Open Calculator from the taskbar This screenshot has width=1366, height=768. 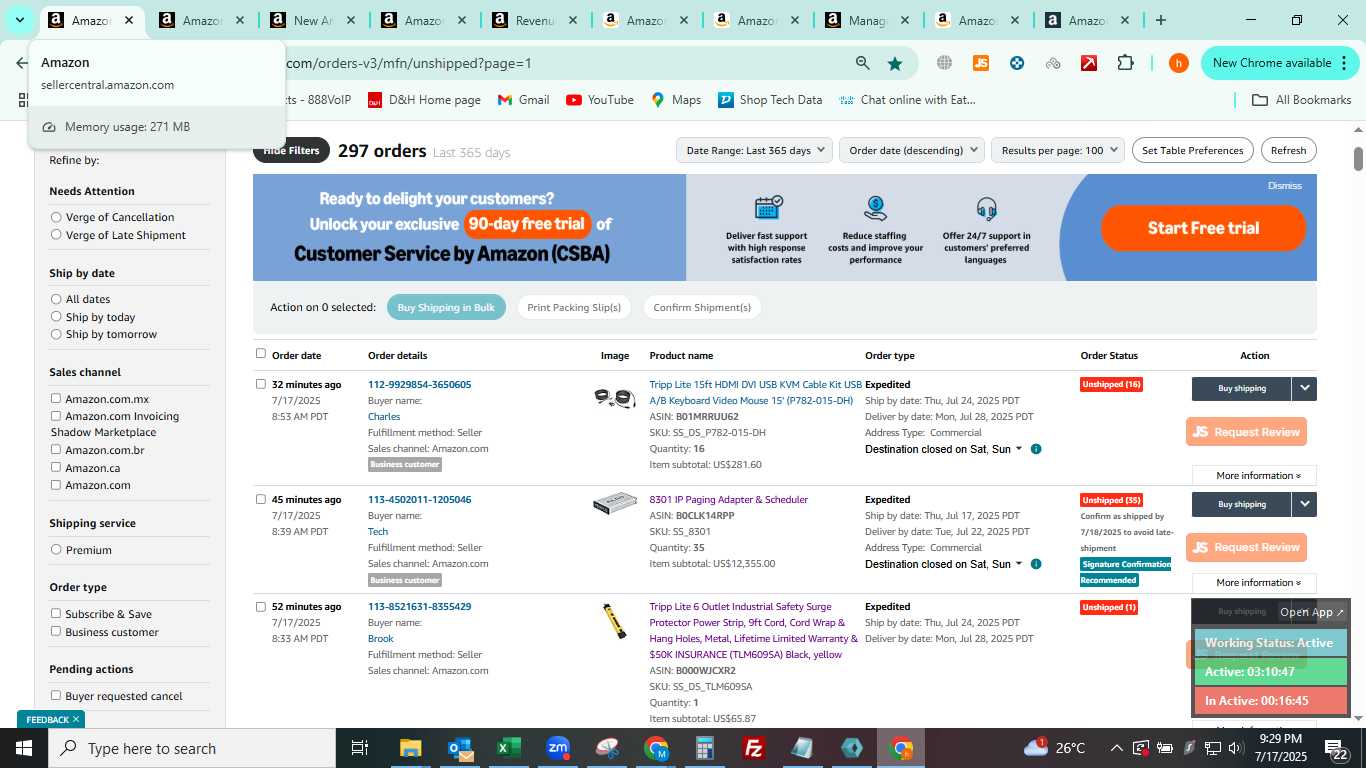pyautogui.click(x=705, y=748)
